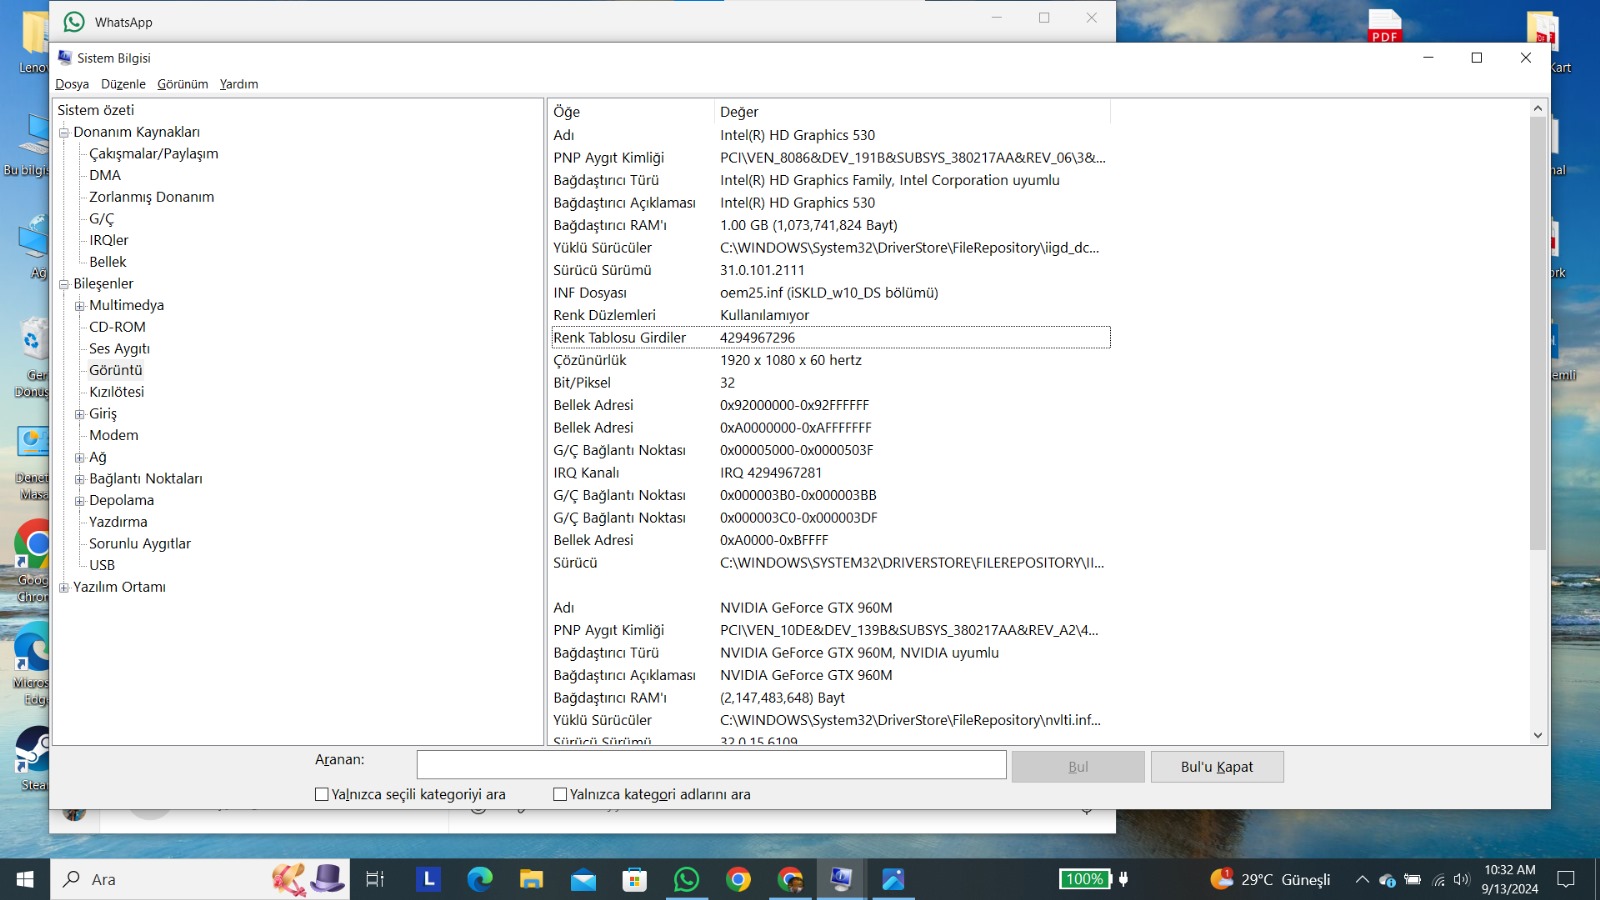Open the battery status tray icon
The image size is (1600, 900).
point(1413,880)
